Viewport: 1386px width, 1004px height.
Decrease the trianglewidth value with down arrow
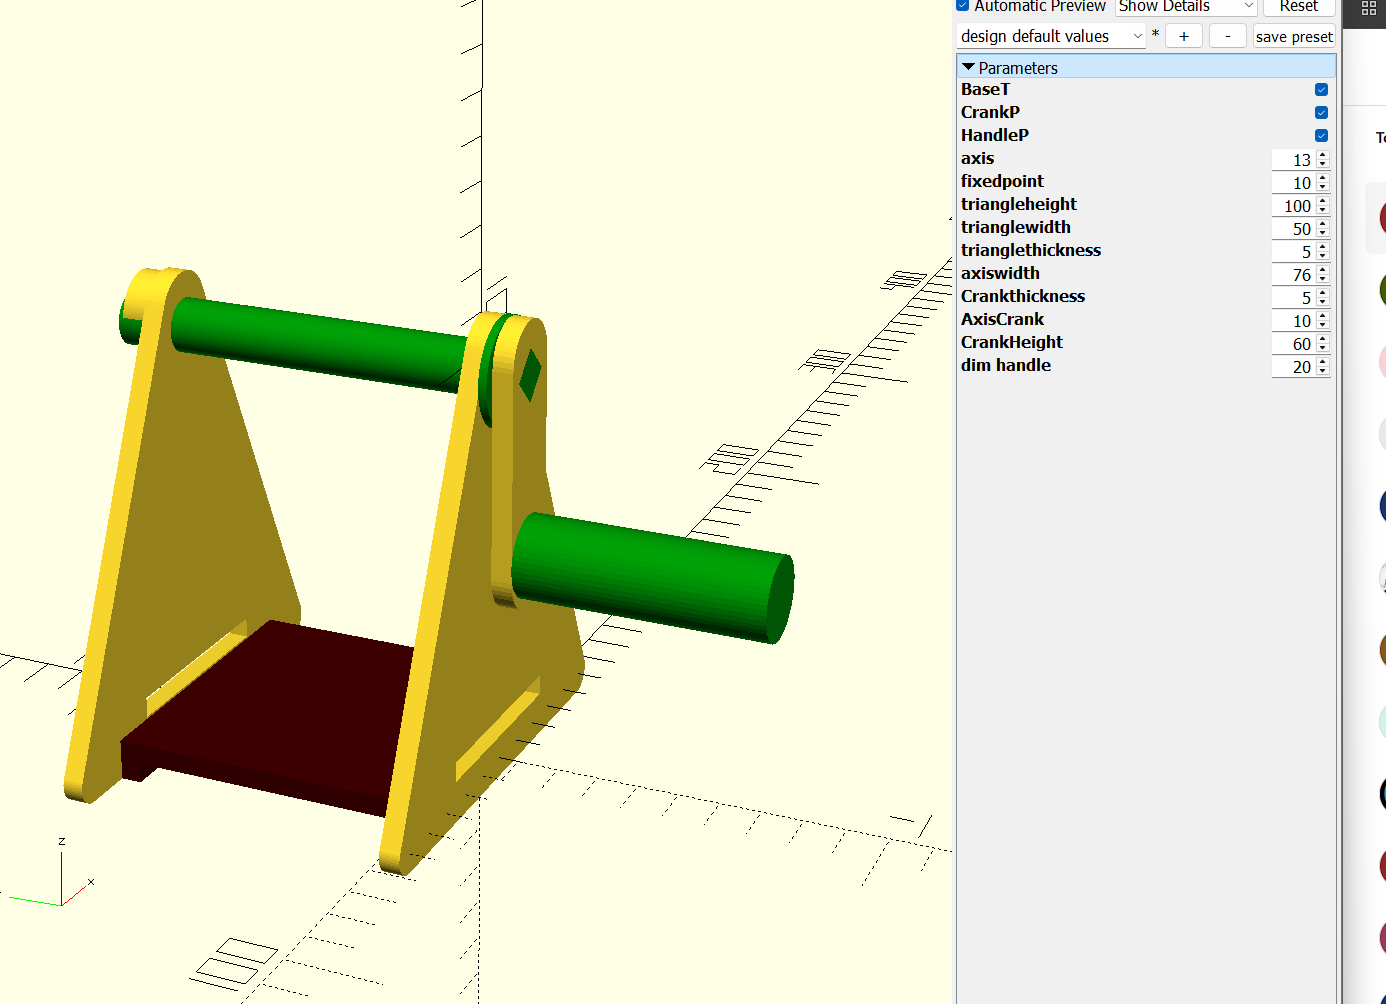coord(1323,234)
